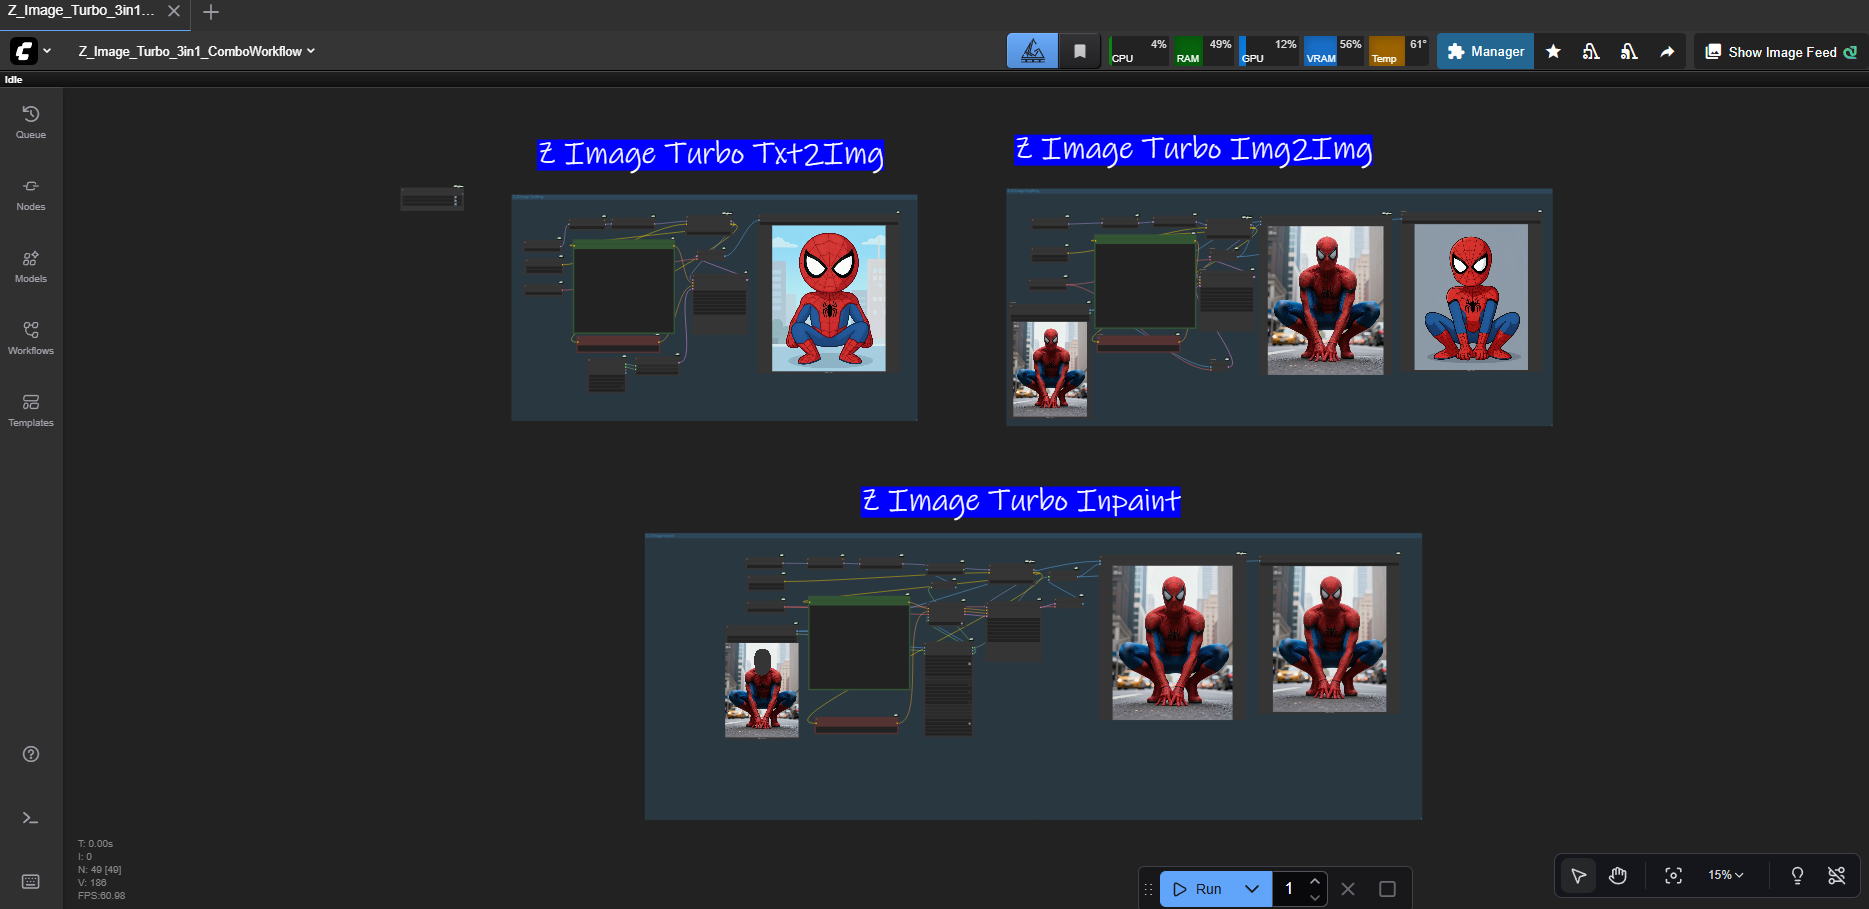Toggle link visibility on the canvas

1837,876
